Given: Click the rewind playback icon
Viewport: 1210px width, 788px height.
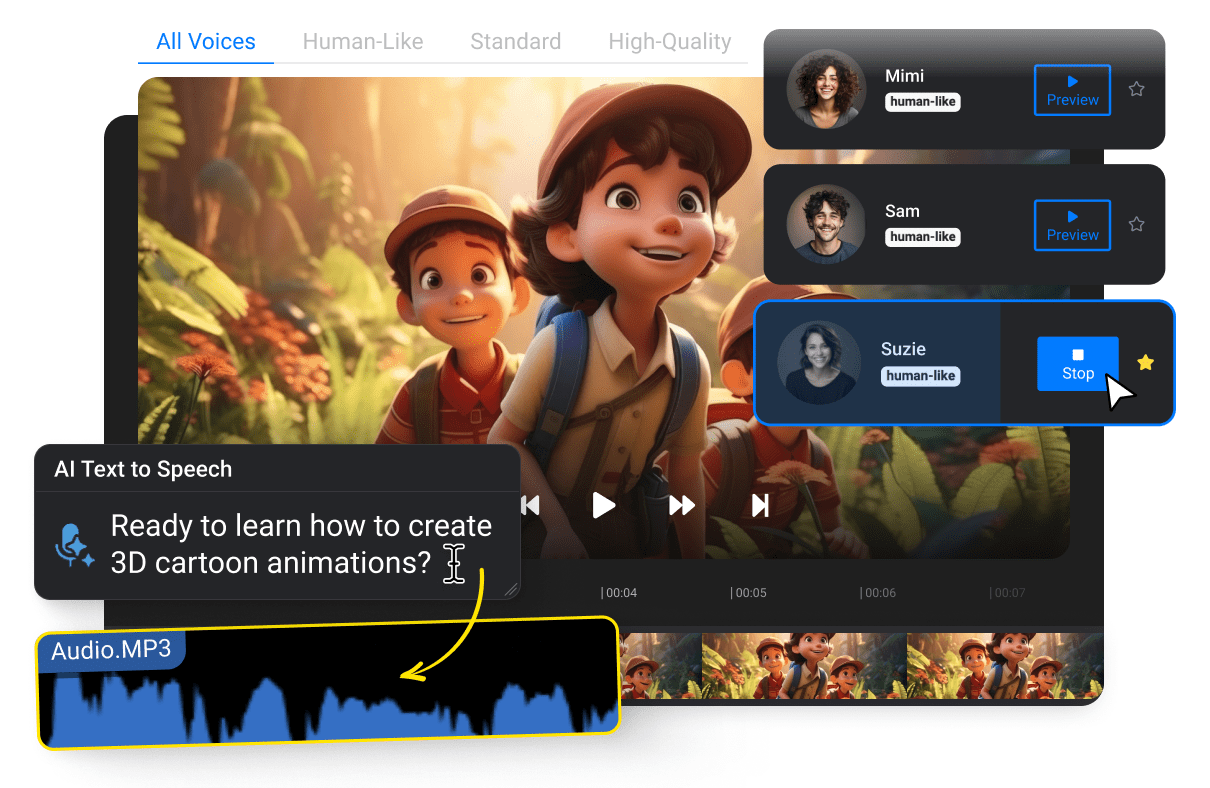Looking at the screenshot, I should click(x=529, y=505).
